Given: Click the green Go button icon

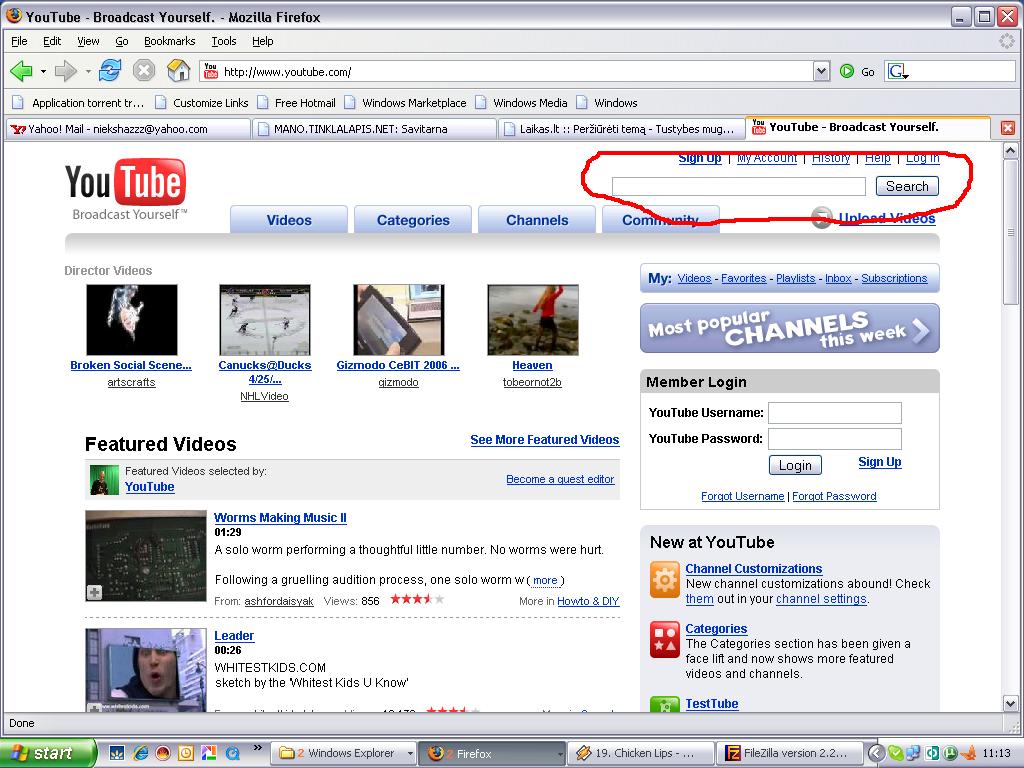Looking at the screenshot, I should (x=847, y=71).
